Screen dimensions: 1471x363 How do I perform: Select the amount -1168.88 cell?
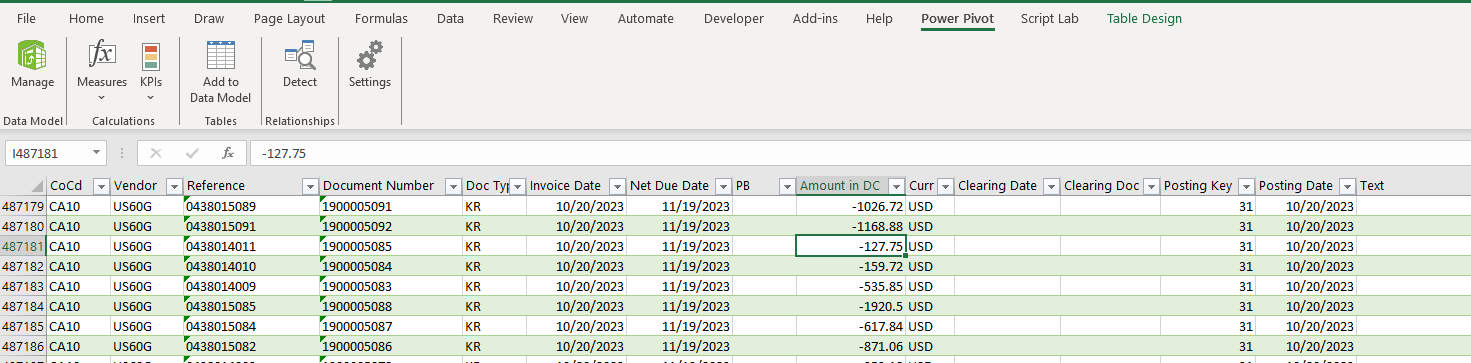(x=851, y=226)
